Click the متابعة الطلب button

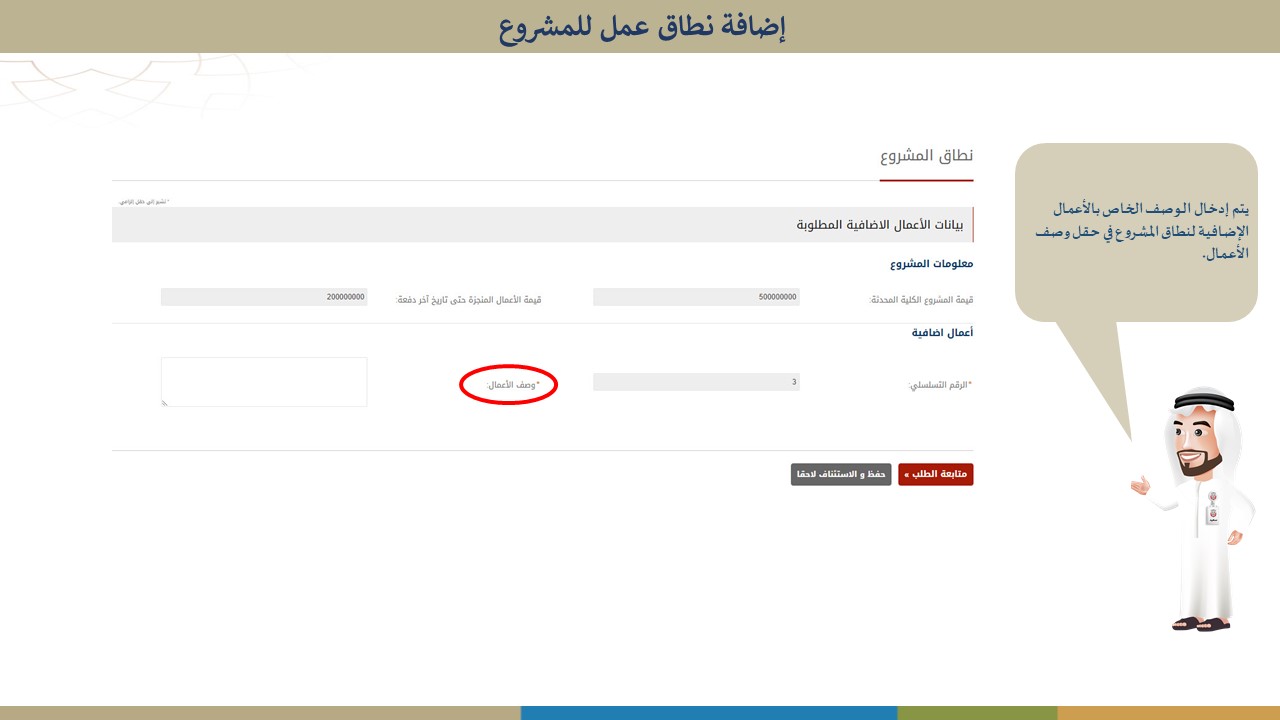pyautogui.click(x=935, y=474)
